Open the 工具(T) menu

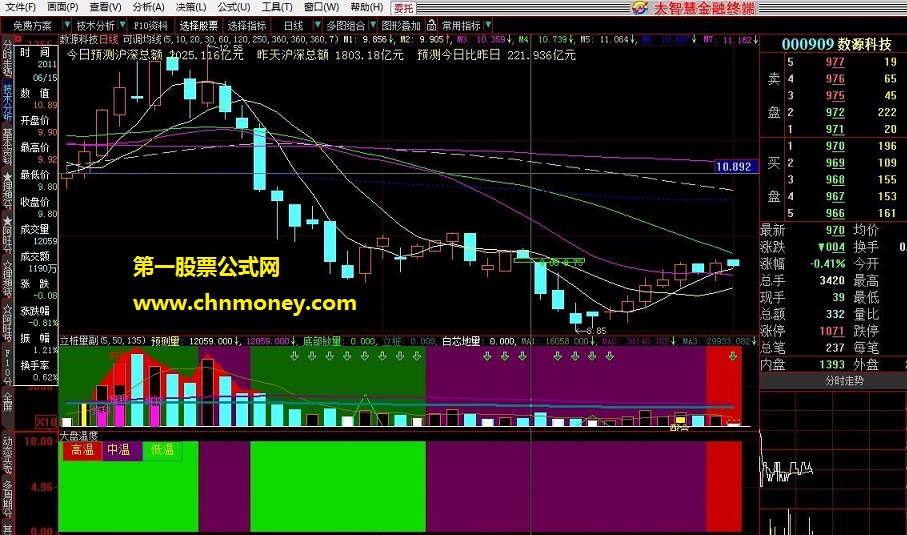point(276,8)
